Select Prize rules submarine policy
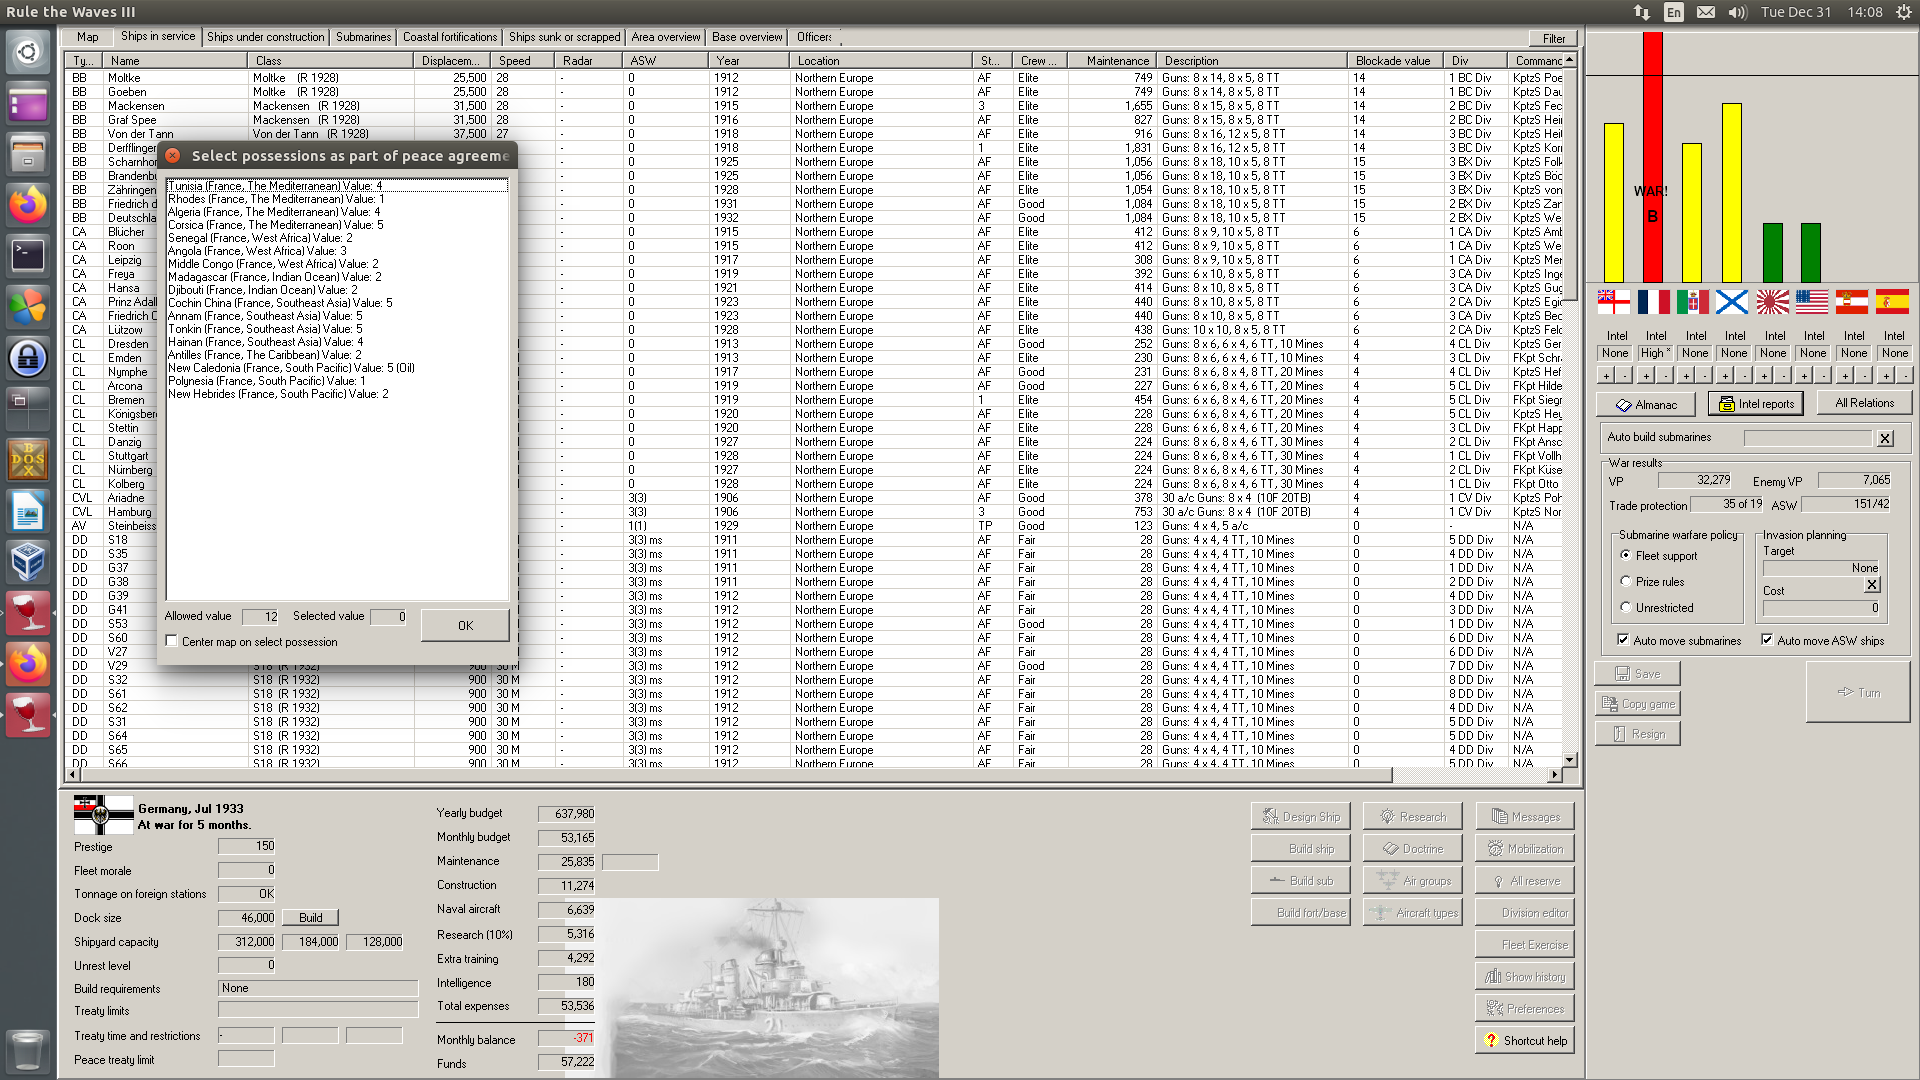1920x1080 pixels. tap(1626, 581)
